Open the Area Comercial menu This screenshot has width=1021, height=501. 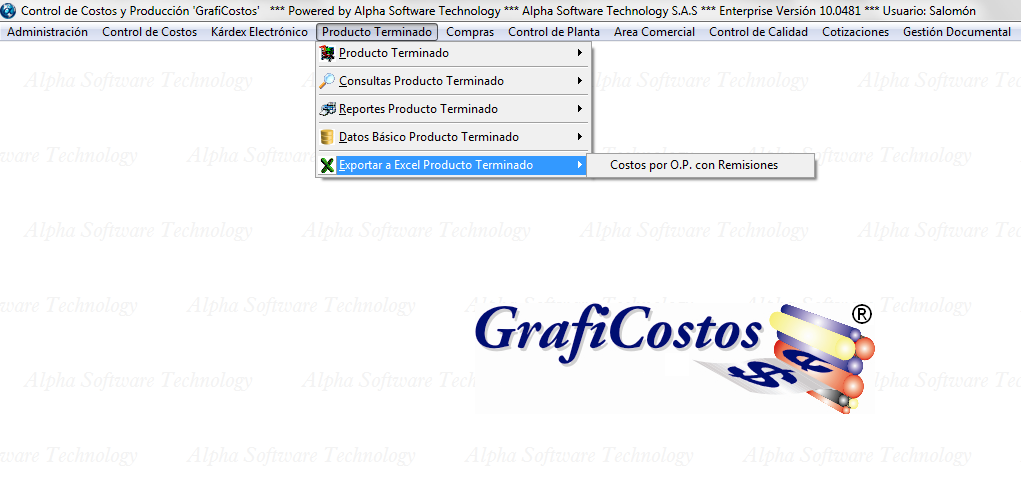tap(654, 32)
